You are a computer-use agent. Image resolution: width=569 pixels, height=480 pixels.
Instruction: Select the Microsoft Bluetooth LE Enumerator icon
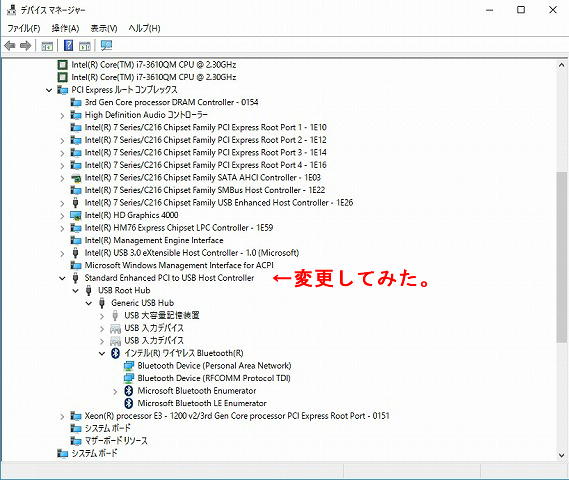[128, 403]
